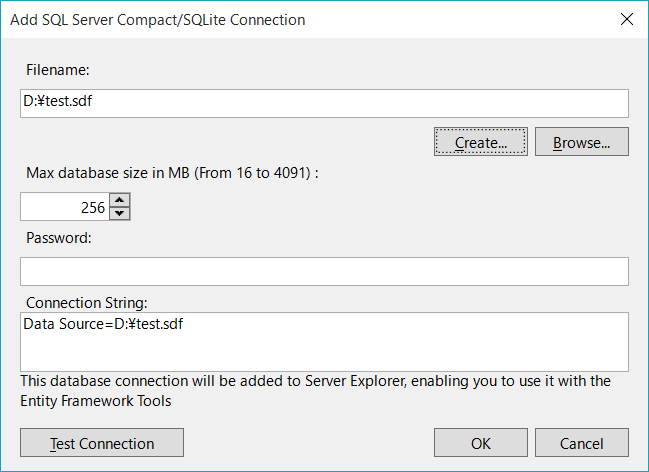Open the file picker with Browse...

(x=581, y=142)
